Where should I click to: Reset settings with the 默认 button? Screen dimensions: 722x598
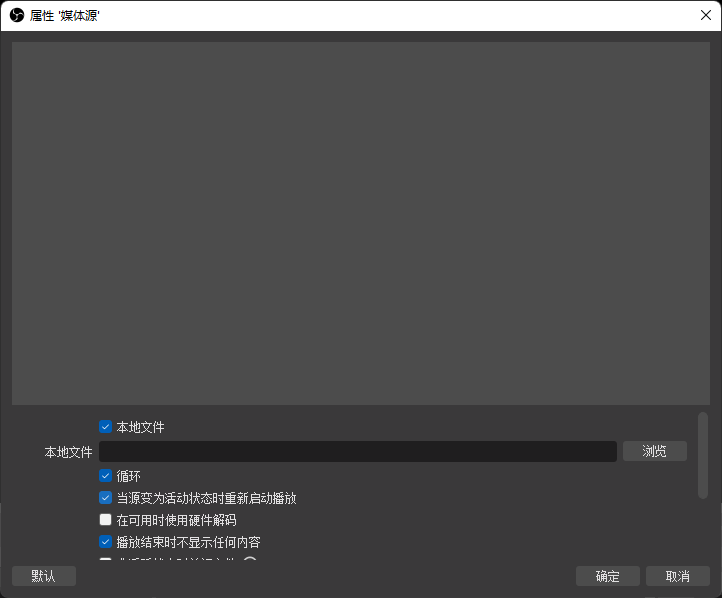click(44, 576)
